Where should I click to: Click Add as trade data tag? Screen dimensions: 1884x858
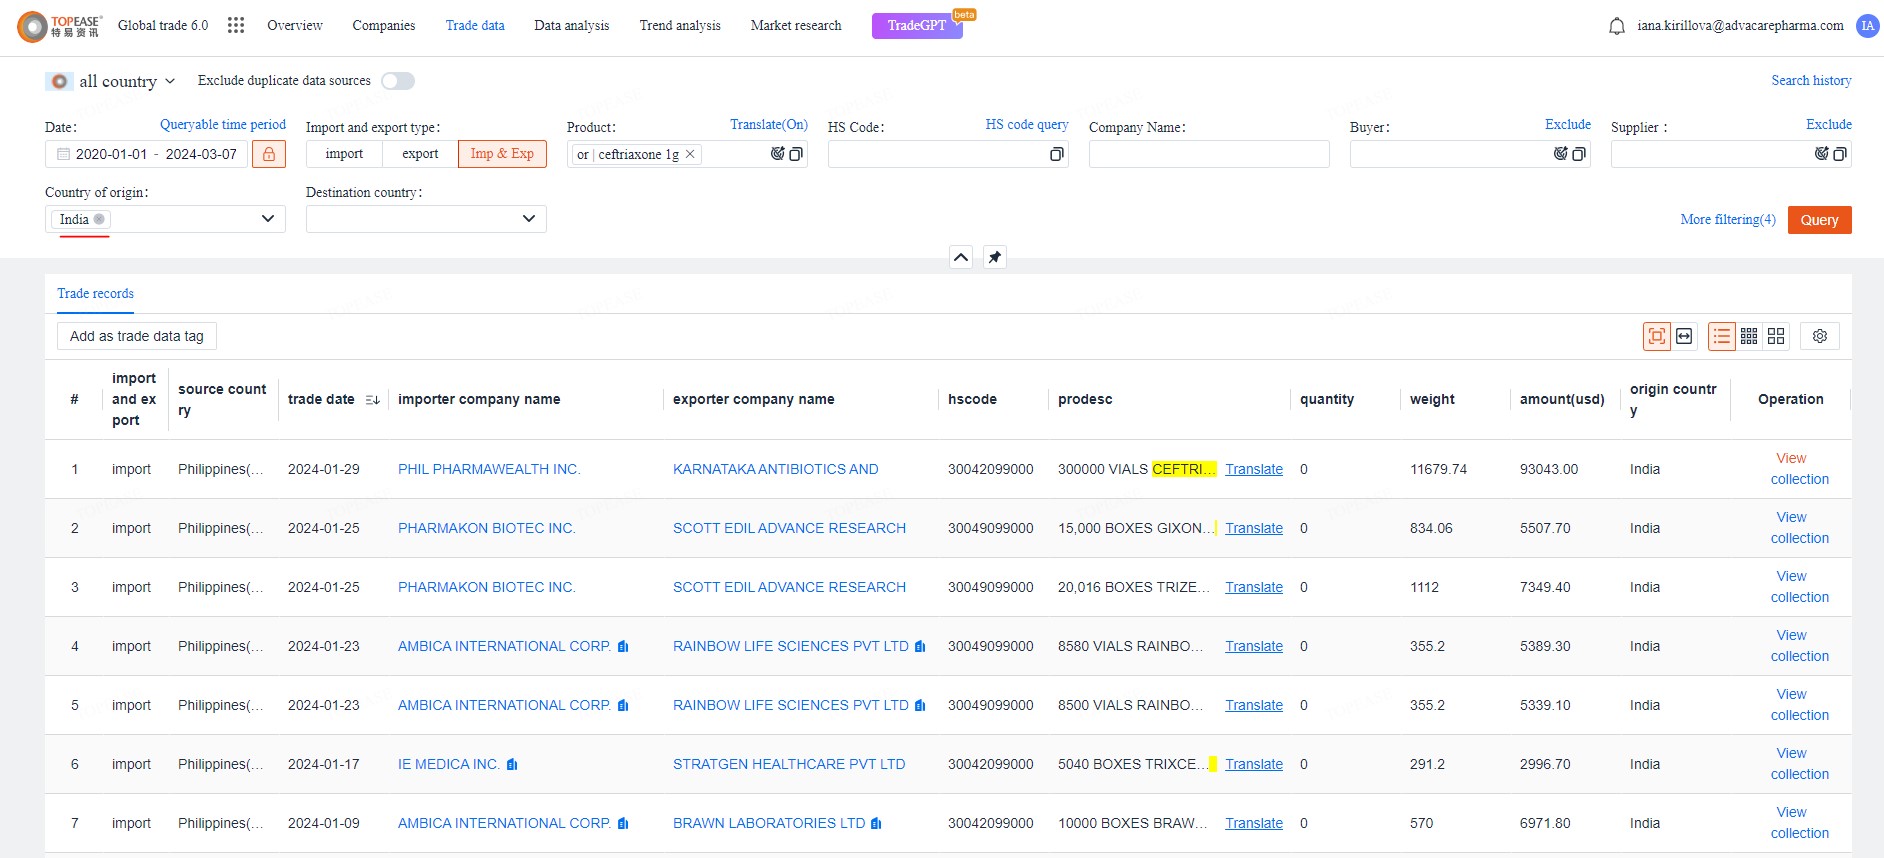(x=137, y=336)
